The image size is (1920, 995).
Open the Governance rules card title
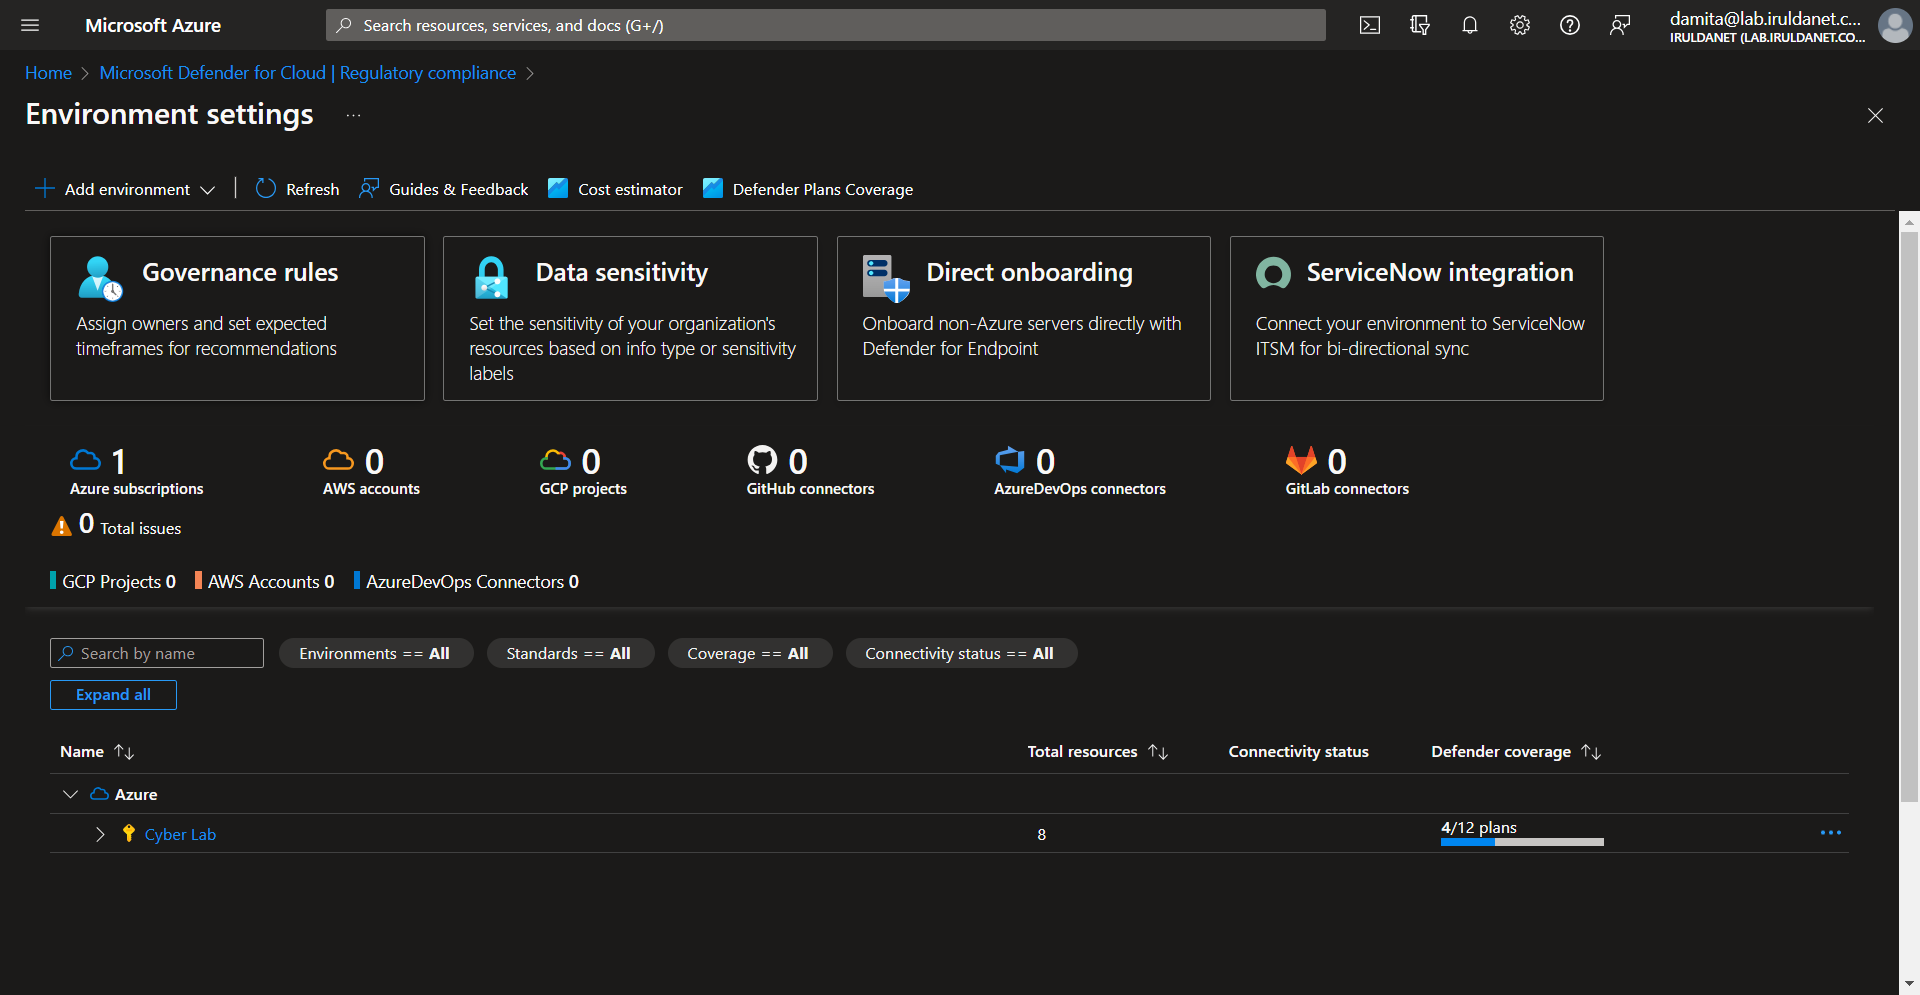pyautogui.click(x=240, y=272)
